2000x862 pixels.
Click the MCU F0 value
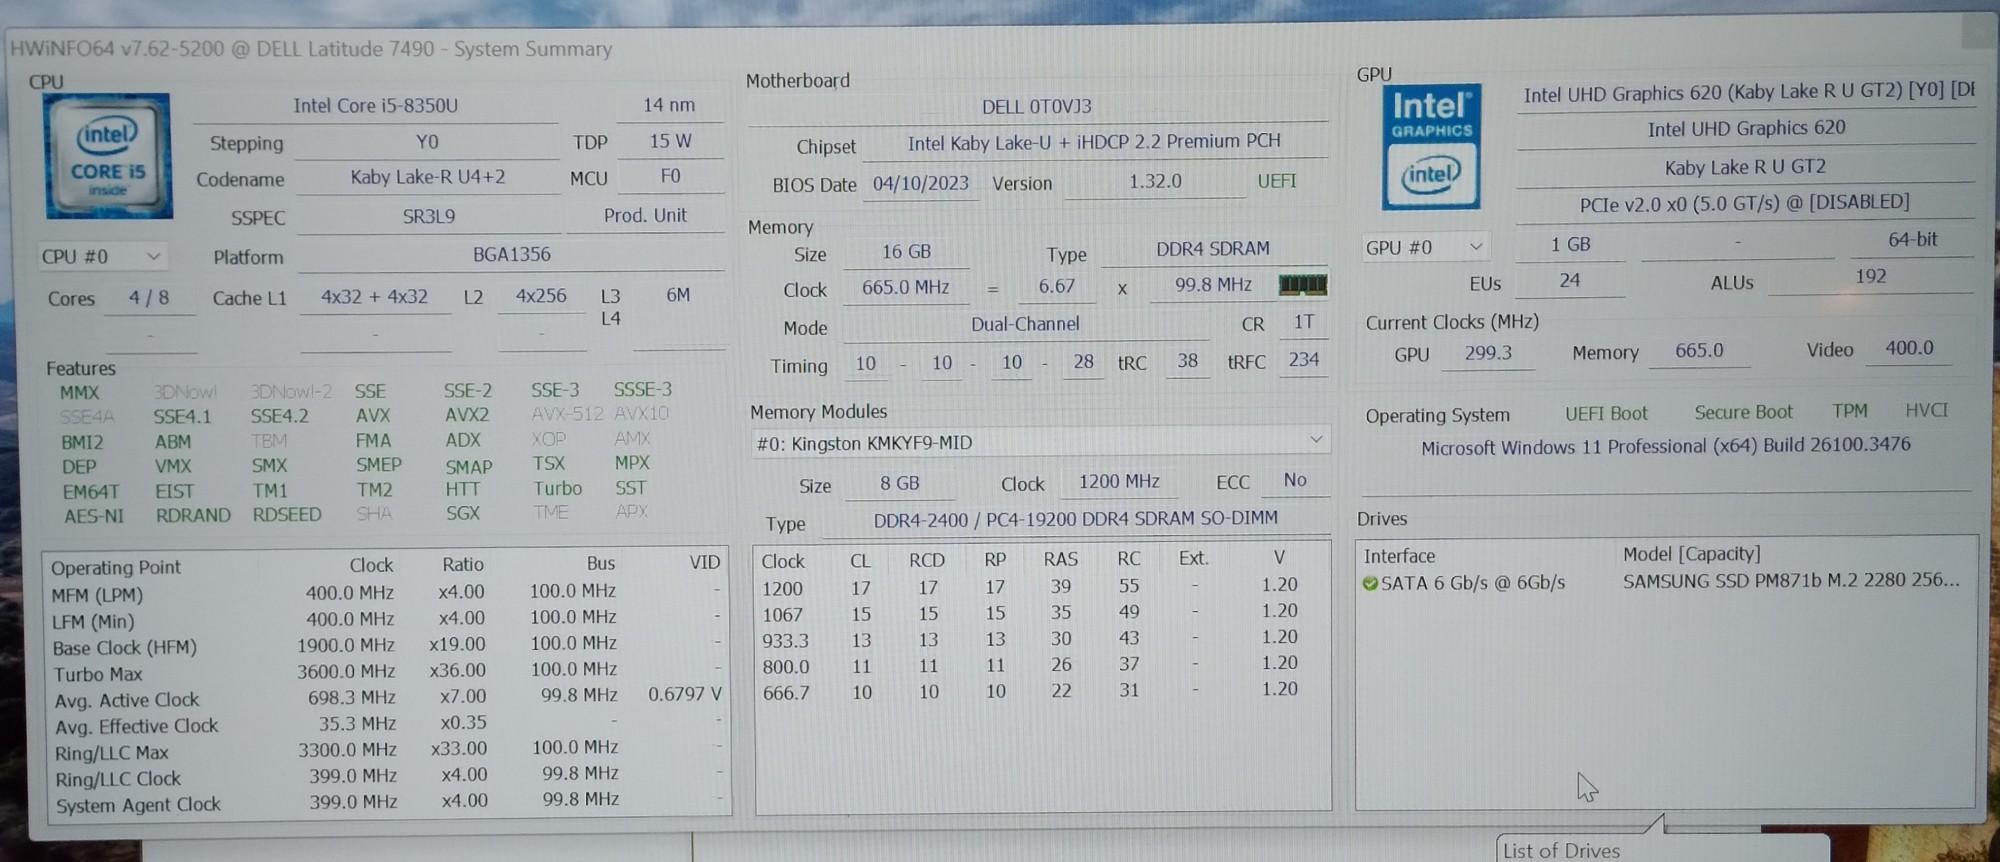671,176
